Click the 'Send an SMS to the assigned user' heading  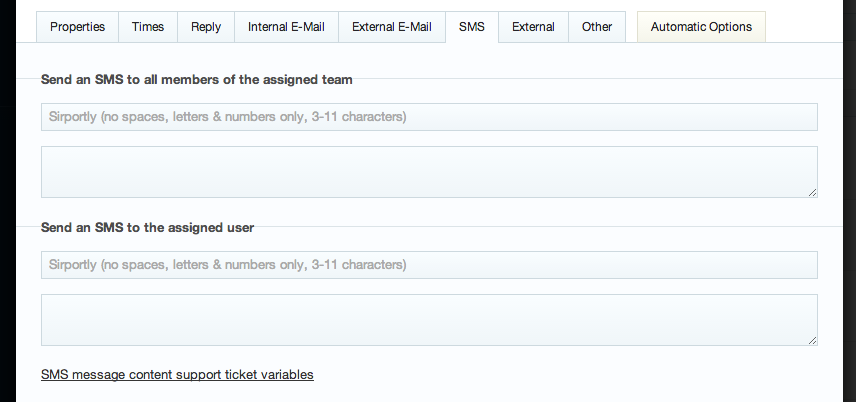pyautogui.click(x=147, y=227)
